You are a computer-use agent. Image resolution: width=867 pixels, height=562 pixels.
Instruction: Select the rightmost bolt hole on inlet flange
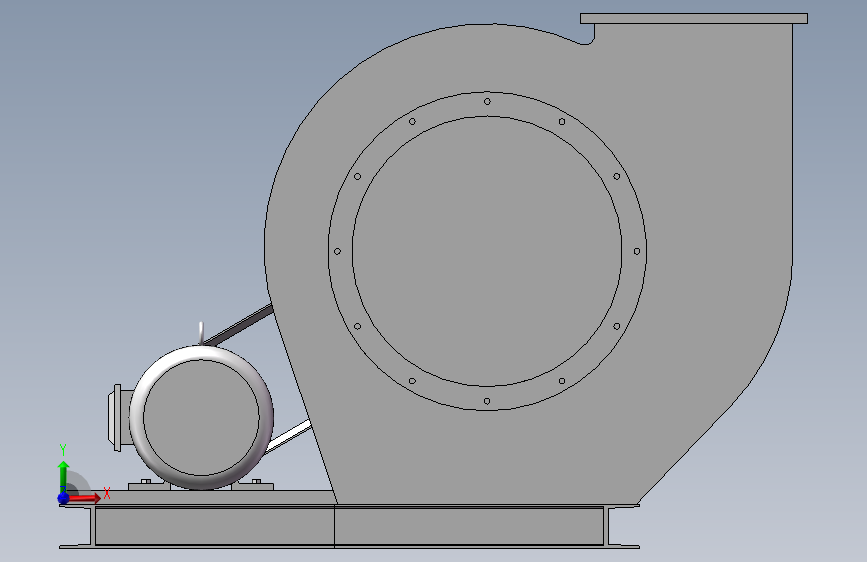pyautogui.click(x=637, y=251)
